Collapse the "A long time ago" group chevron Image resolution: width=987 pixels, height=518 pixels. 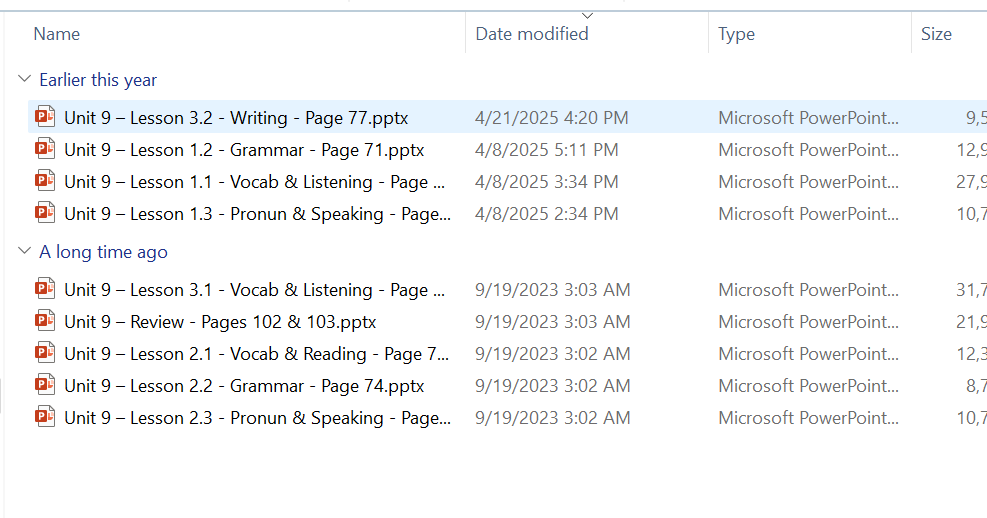(x=24, y=252)
